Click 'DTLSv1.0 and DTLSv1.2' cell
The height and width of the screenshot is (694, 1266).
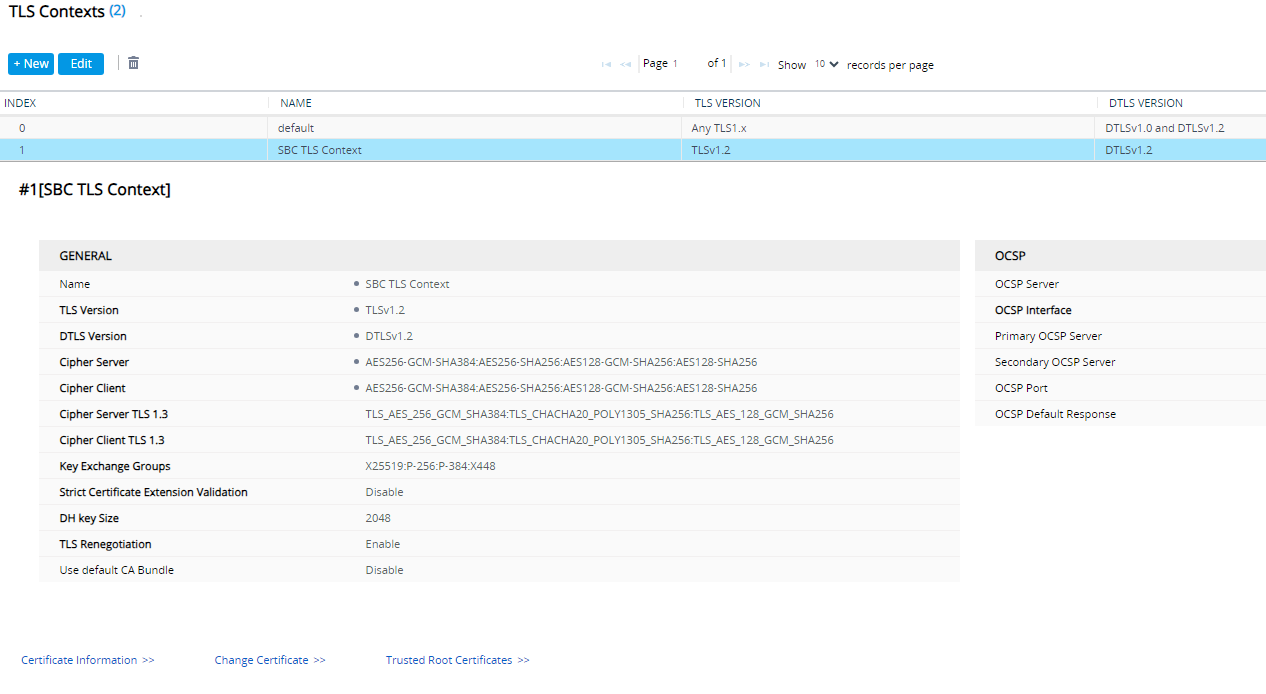coord(1164,128)
